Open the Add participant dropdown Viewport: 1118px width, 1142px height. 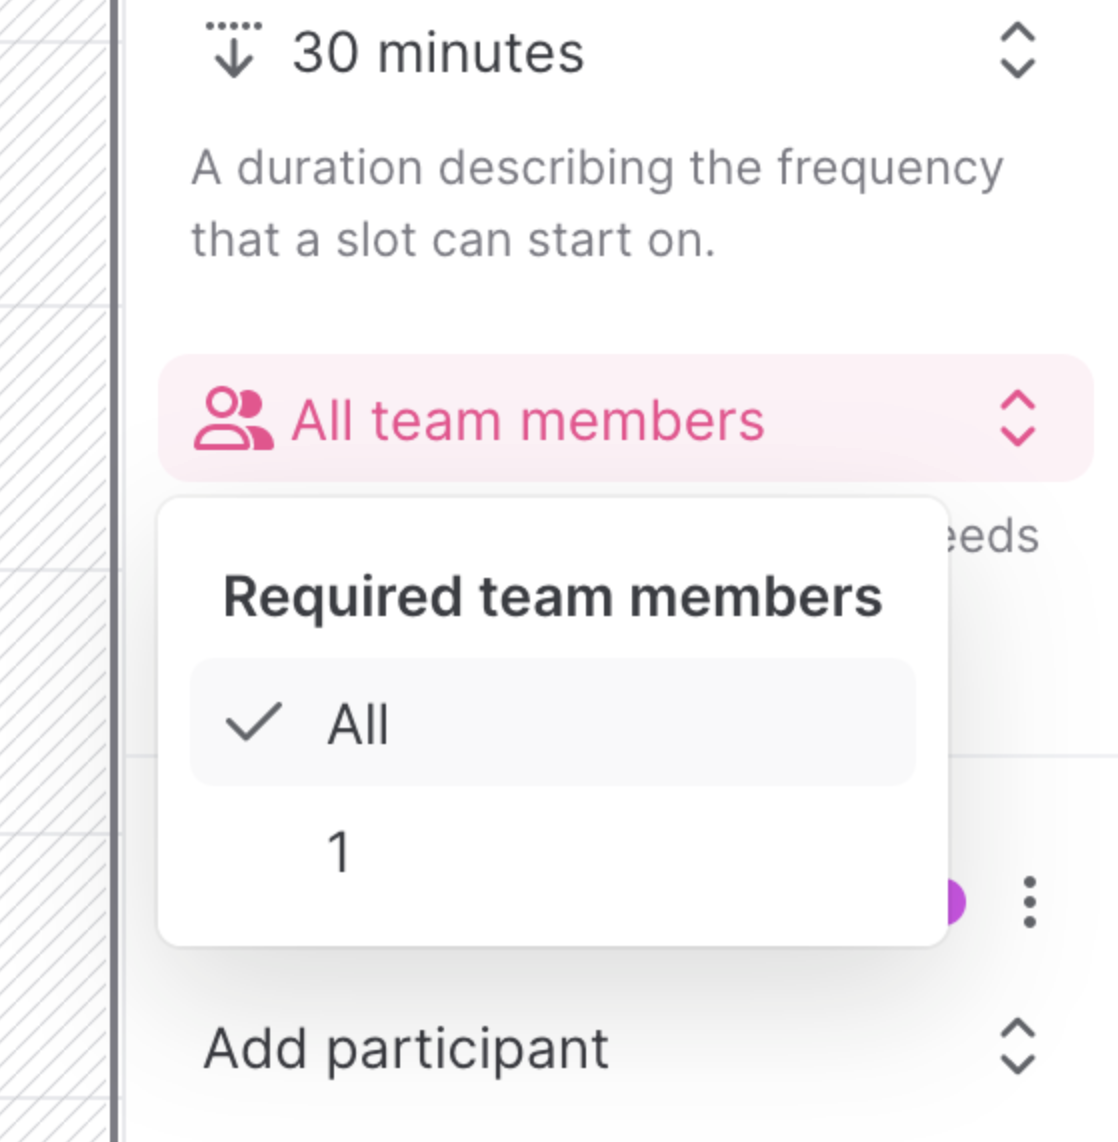click(406, 1048)
